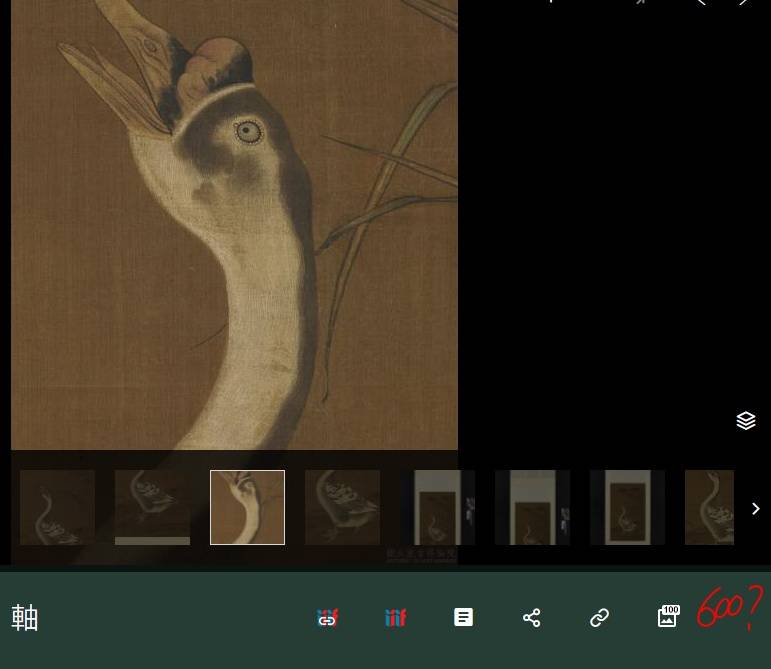Click the goose's eye in main image
The width and height of the screenshot is (771, 669).
pos(248,131)
